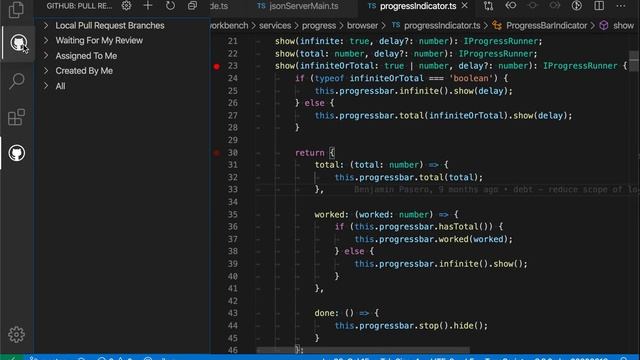Click the editor horizontal scrollbar thumb
This screenshot has height=360, width=640.
point(363,350)
